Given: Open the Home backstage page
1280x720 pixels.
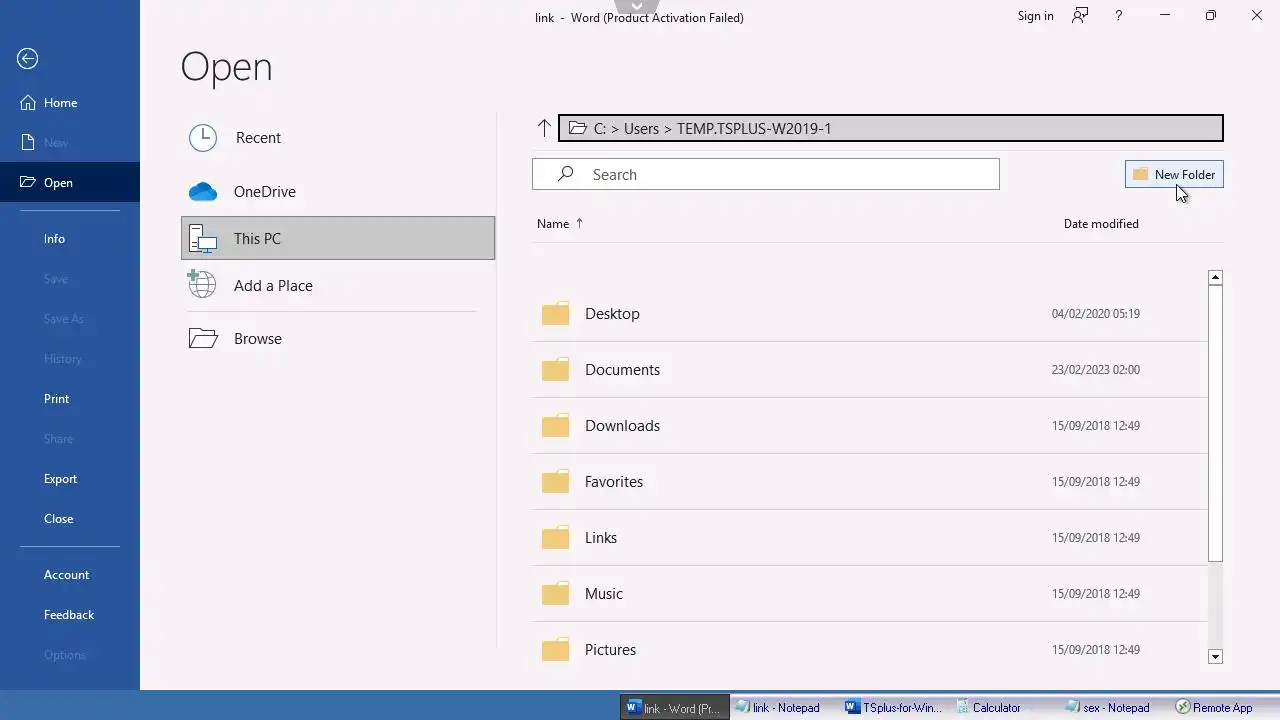Looking at the screenshot, I should coord(70,103).
